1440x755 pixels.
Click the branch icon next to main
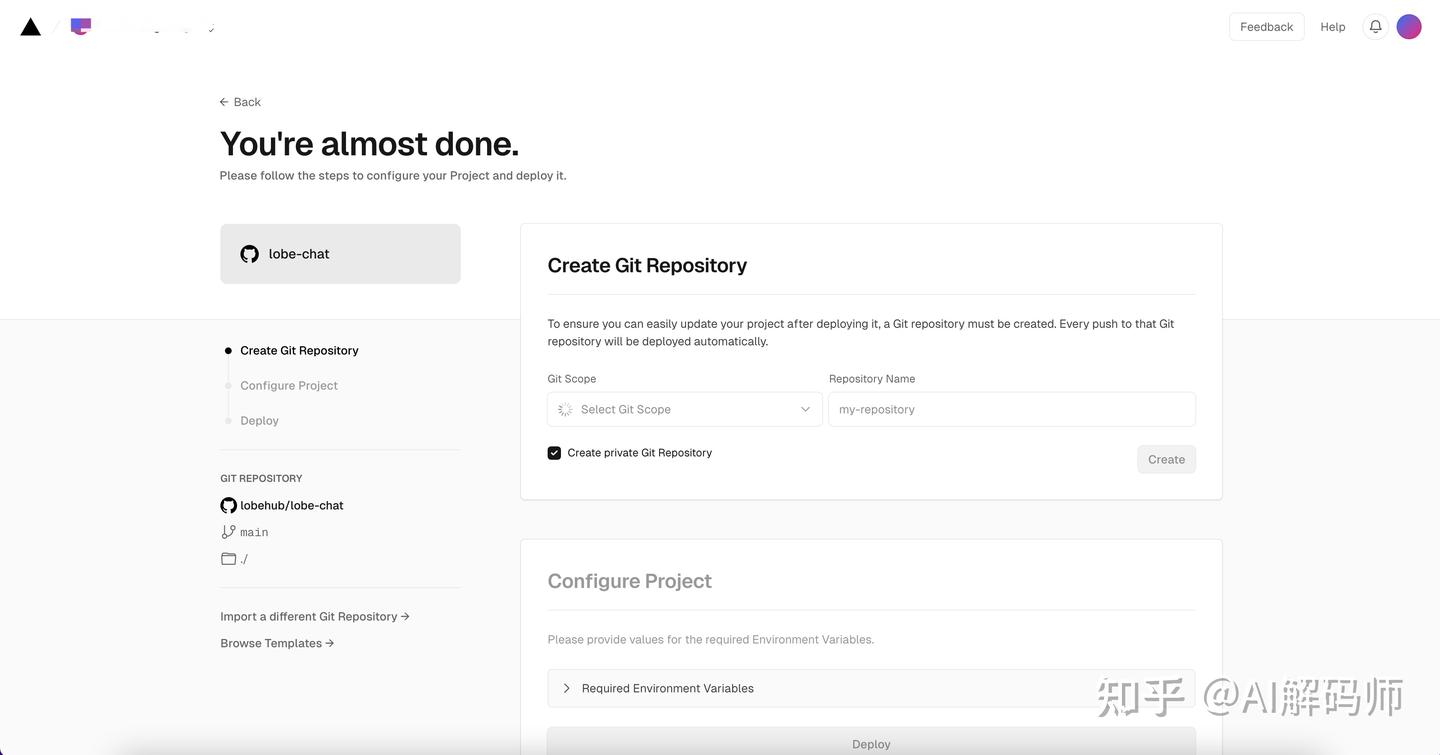coord(228,533)
